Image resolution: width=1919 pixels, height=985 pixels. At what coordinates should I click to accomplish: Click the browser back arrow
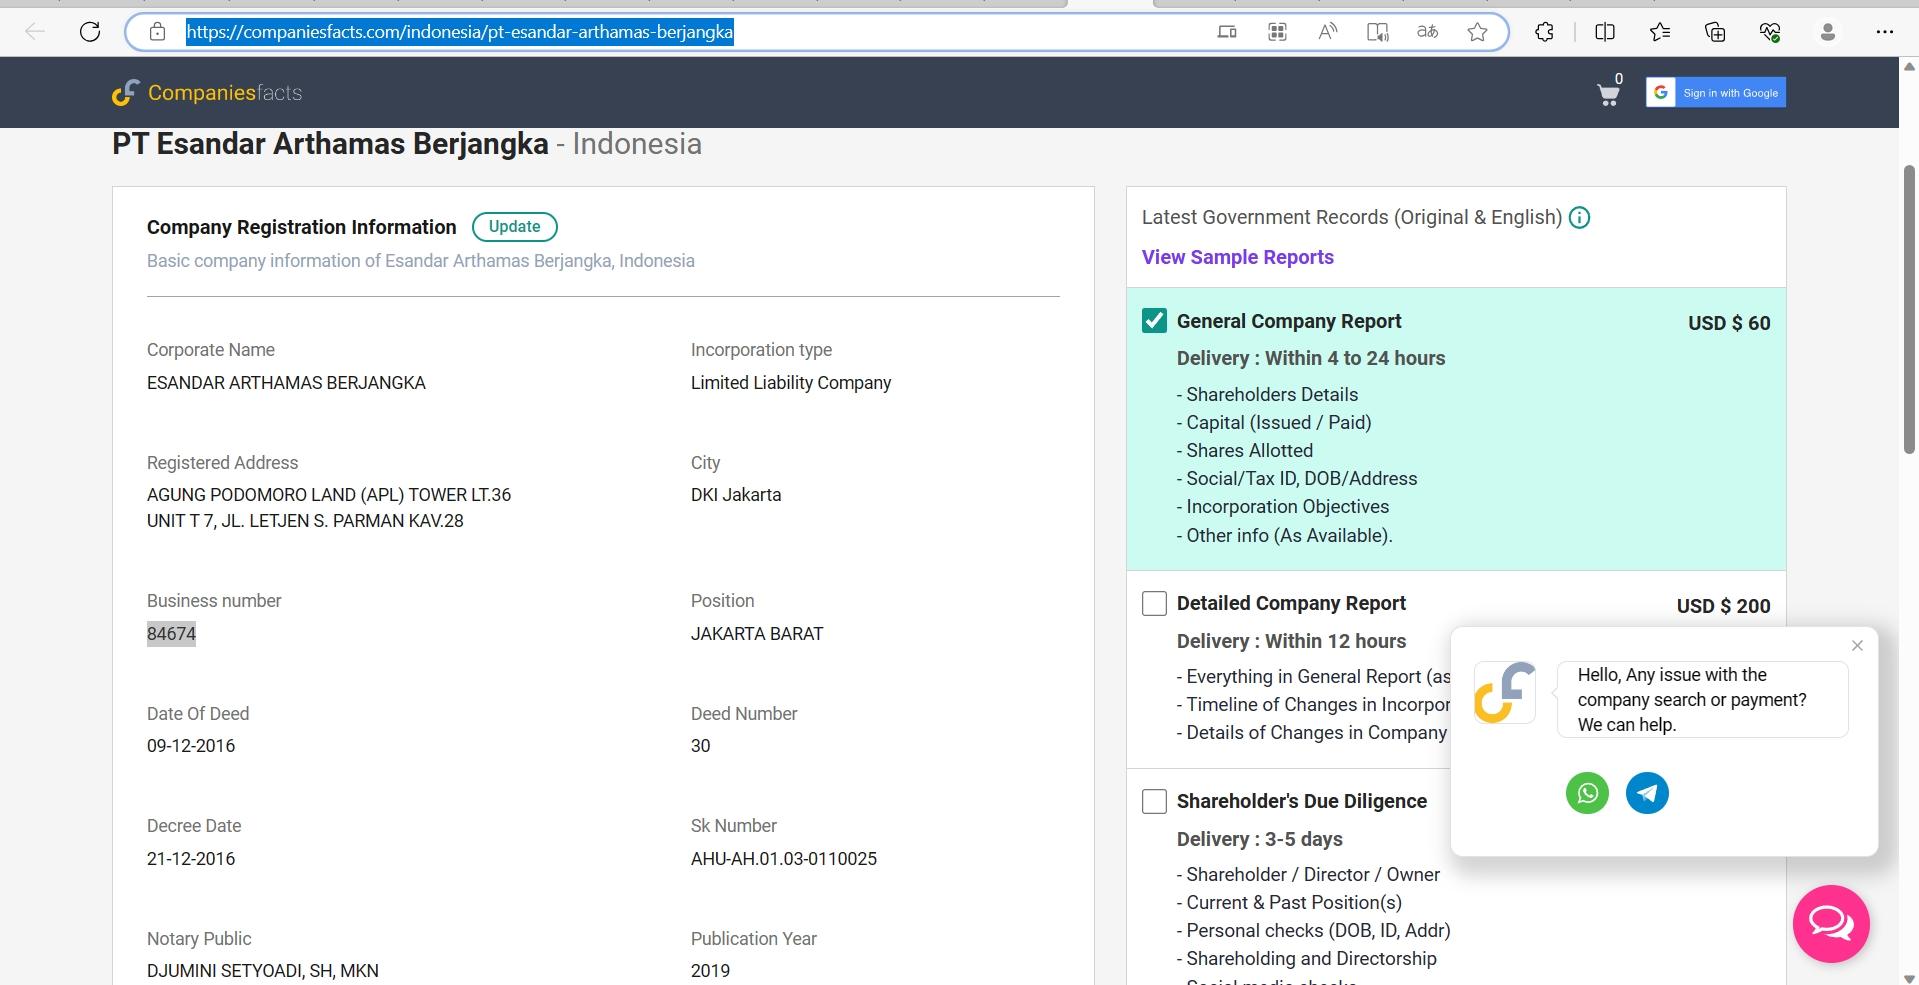click(x=35, y=32)
